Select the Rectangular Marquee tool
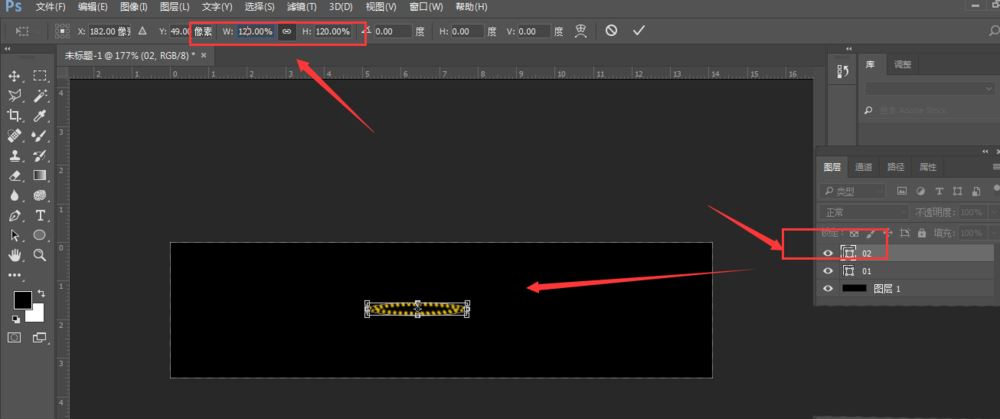This screenshot has height=419, width=1000. (40, 76)
